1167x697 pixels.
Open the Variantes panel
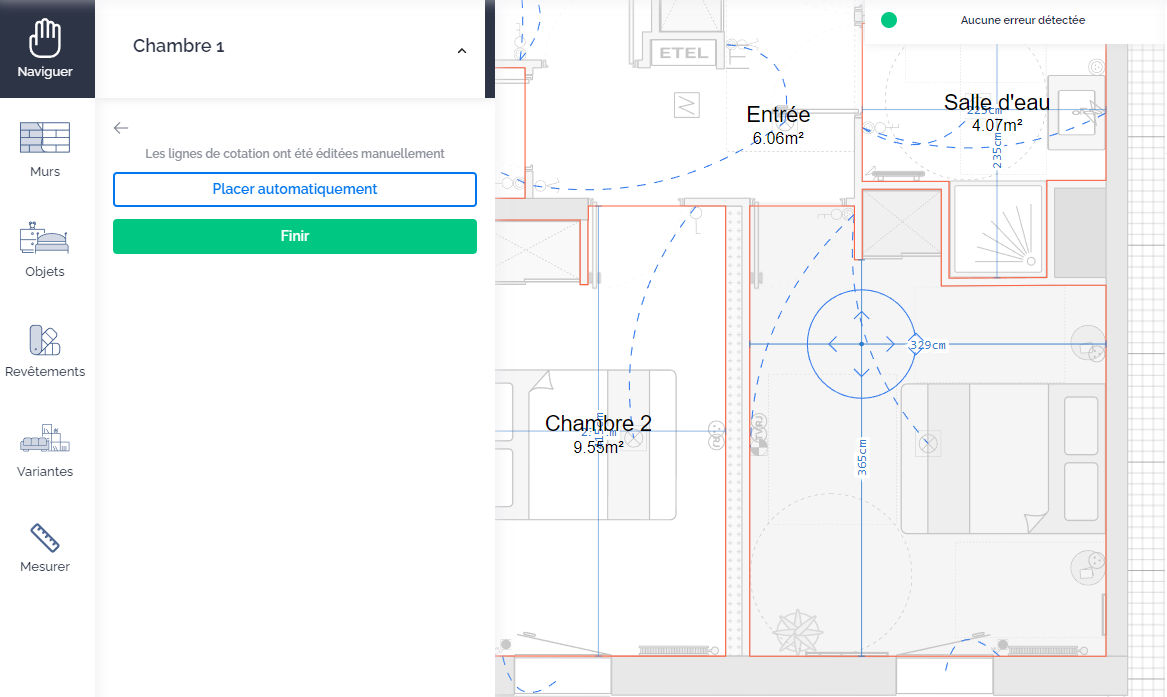click(45, 450)
